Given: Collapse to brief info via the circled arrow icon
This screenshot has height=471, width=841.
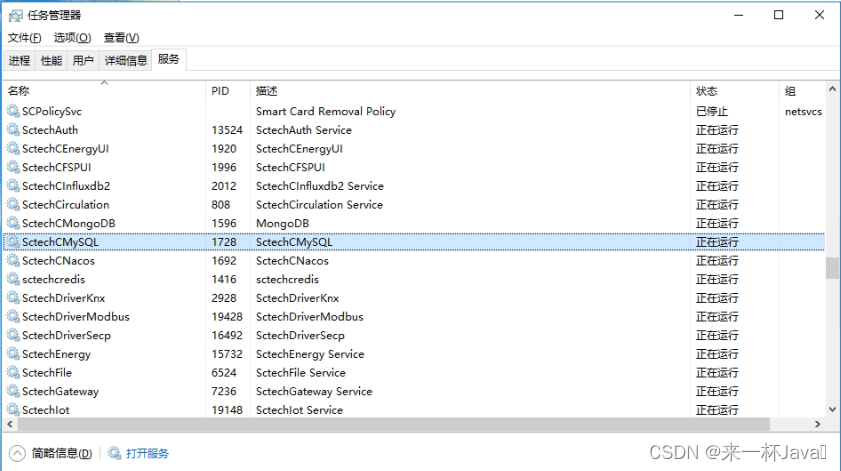Looking at the screenshot, I should point(17,453).
